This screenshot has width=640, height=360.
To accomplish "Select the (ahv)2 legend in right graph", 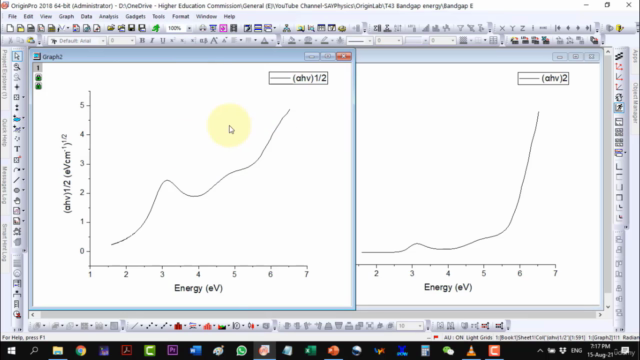I will click(x=543, y=78).
